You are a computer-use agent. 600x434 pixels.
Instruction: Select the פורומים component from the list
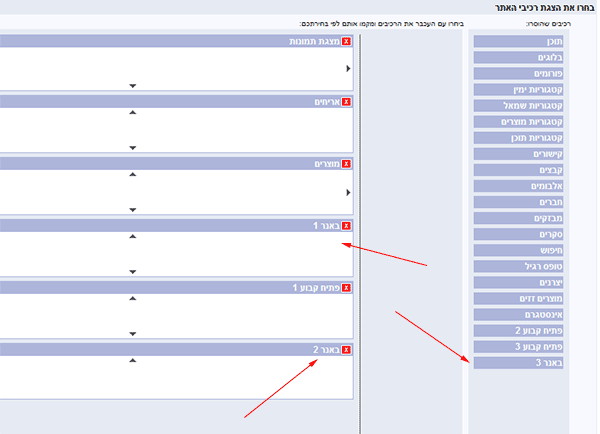520,74
